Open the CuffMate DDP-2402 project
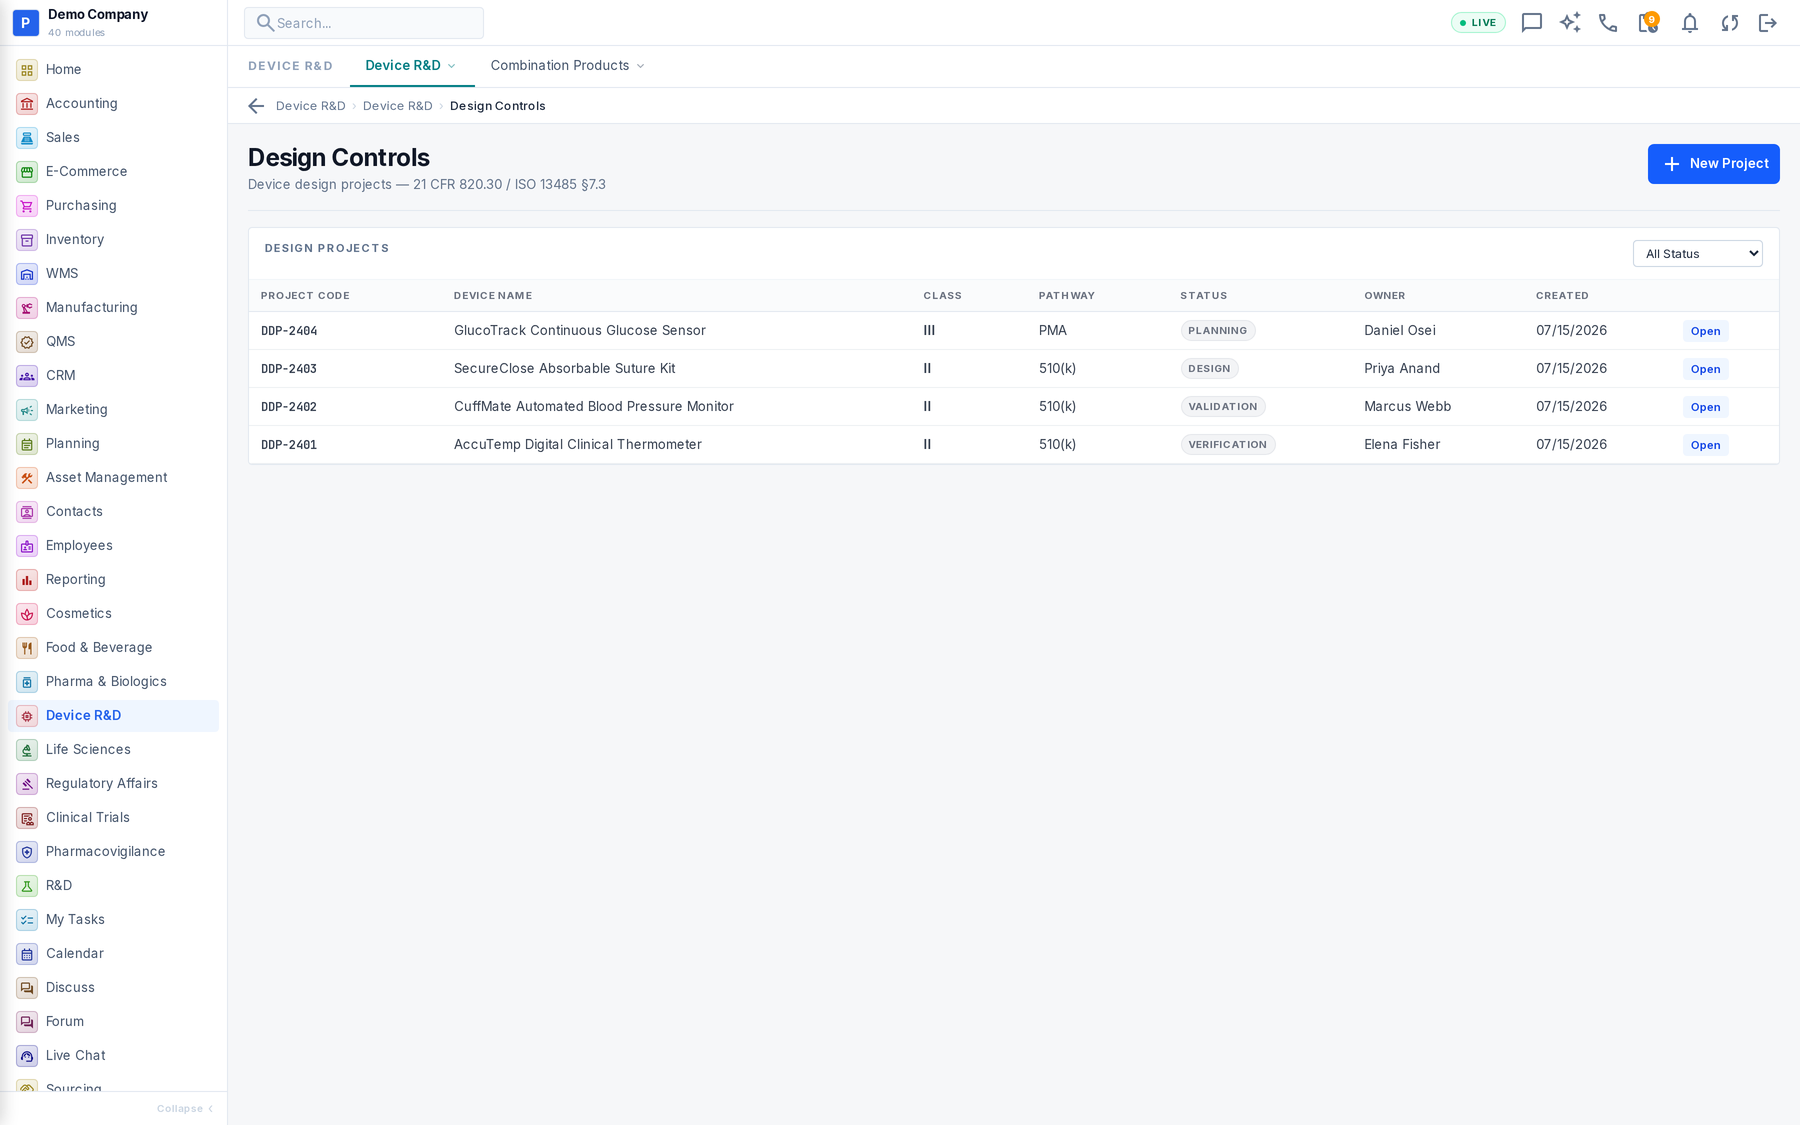The width and height of the screenshot is (1800, 1125). 1705,407
